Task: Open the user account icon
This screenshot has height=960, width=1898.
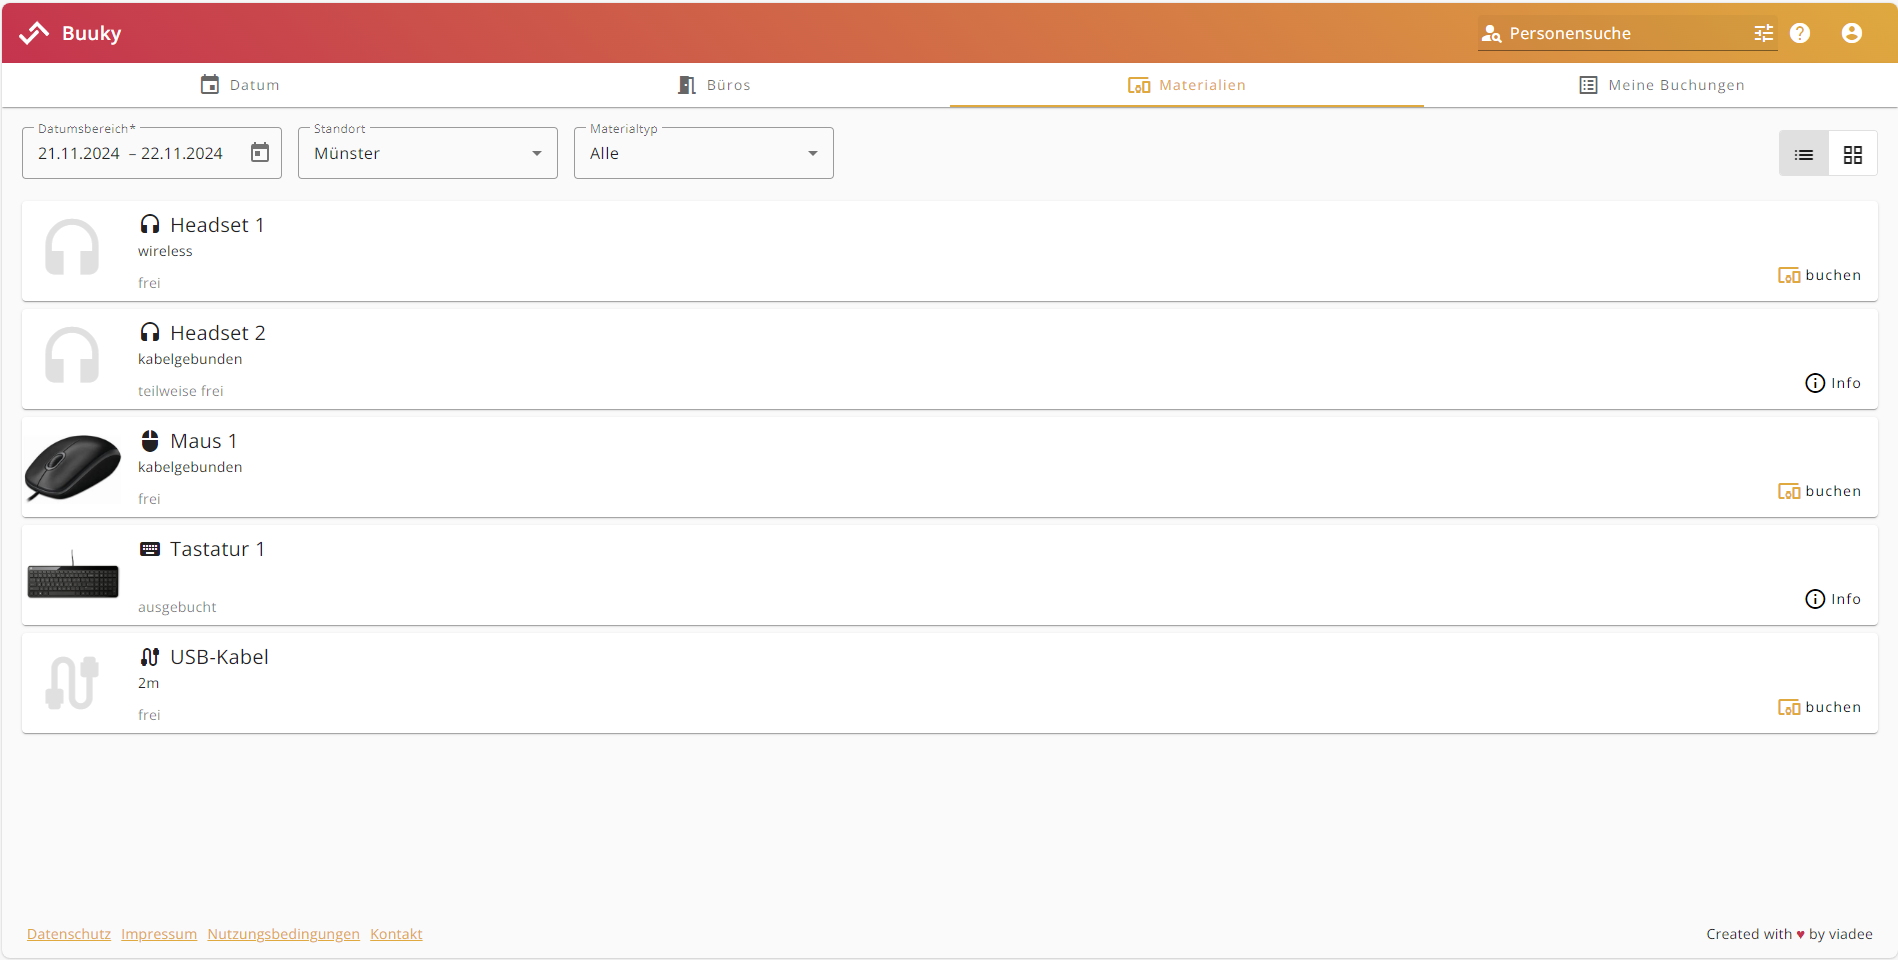Action: point(1852,33)
